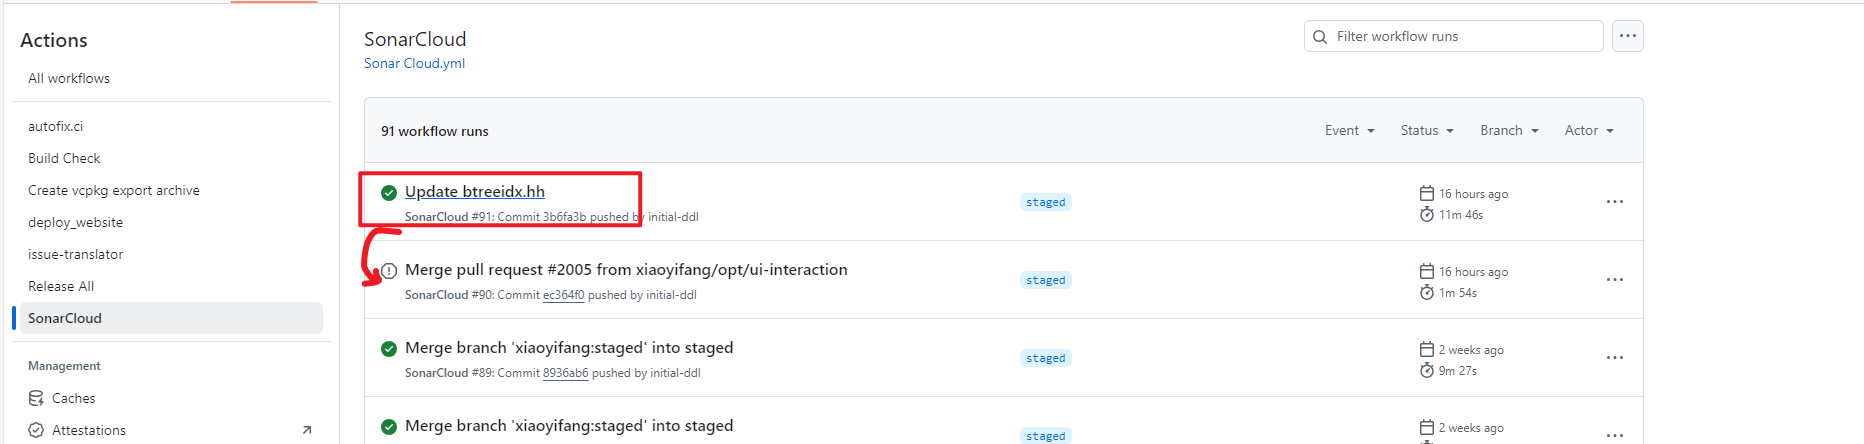Open commit ec364f0 link
The height and width of the screenshot is (444, 1864).
563,295
